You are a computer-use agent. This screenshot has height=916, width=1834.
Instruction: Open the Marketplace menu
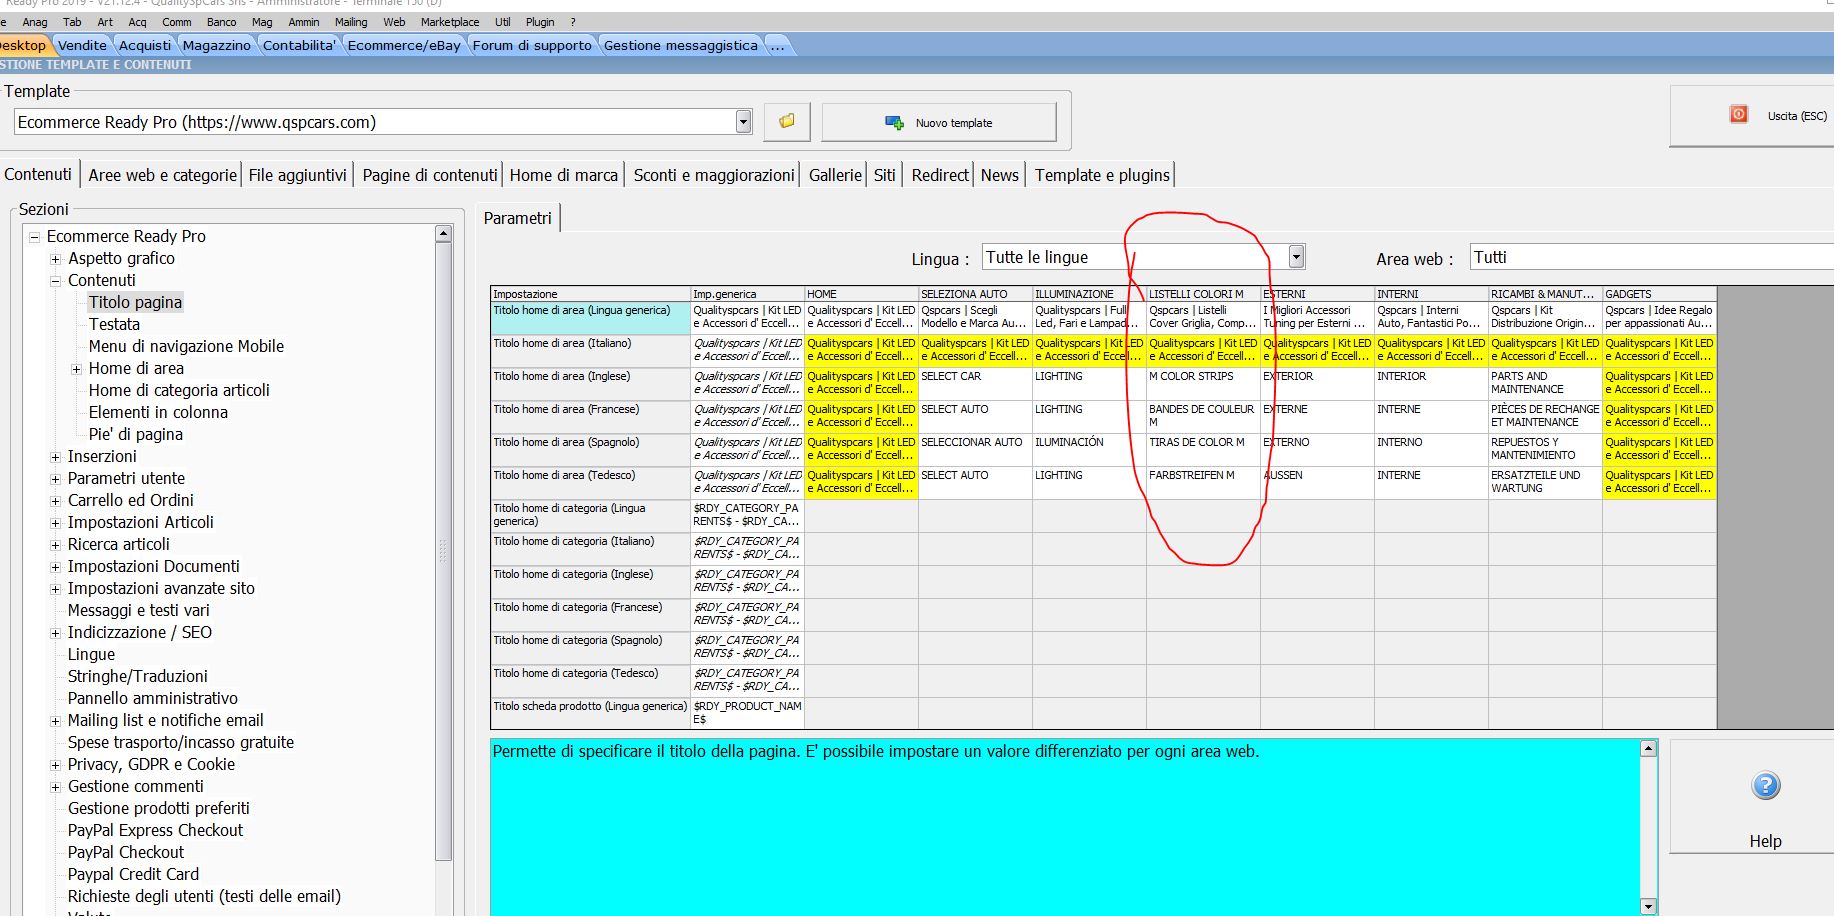tap(450, 22)
